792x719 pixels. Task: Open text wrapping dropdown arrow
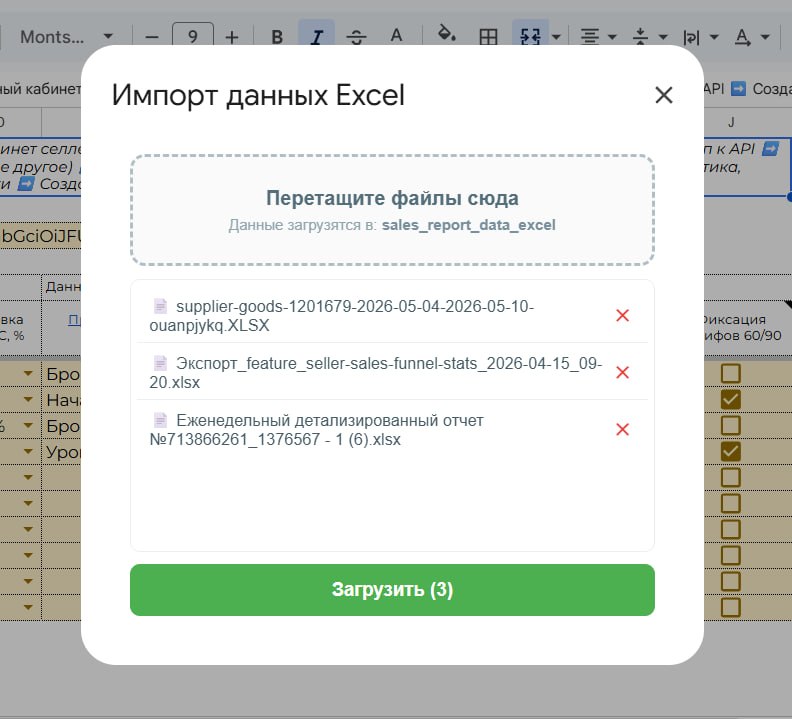(714, 37)
